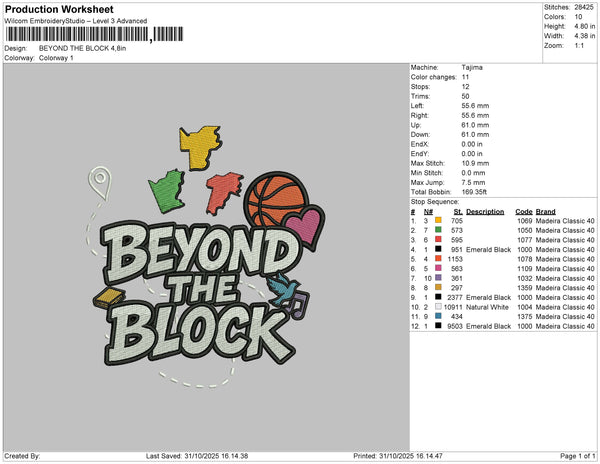Click the Width value 4.38 in
The image size is (600, 464).
pyautogui.click(x=584, y=36)
